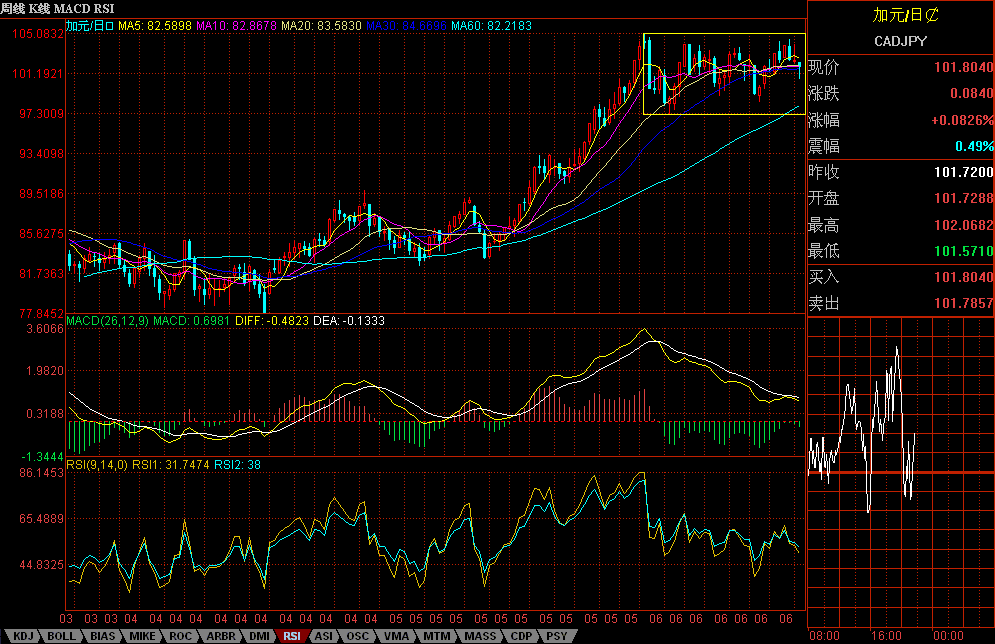The height and width of the screenshot is (644, 995).
Task: Click the 最低 value 101.5710
Action: coord(963,251)
